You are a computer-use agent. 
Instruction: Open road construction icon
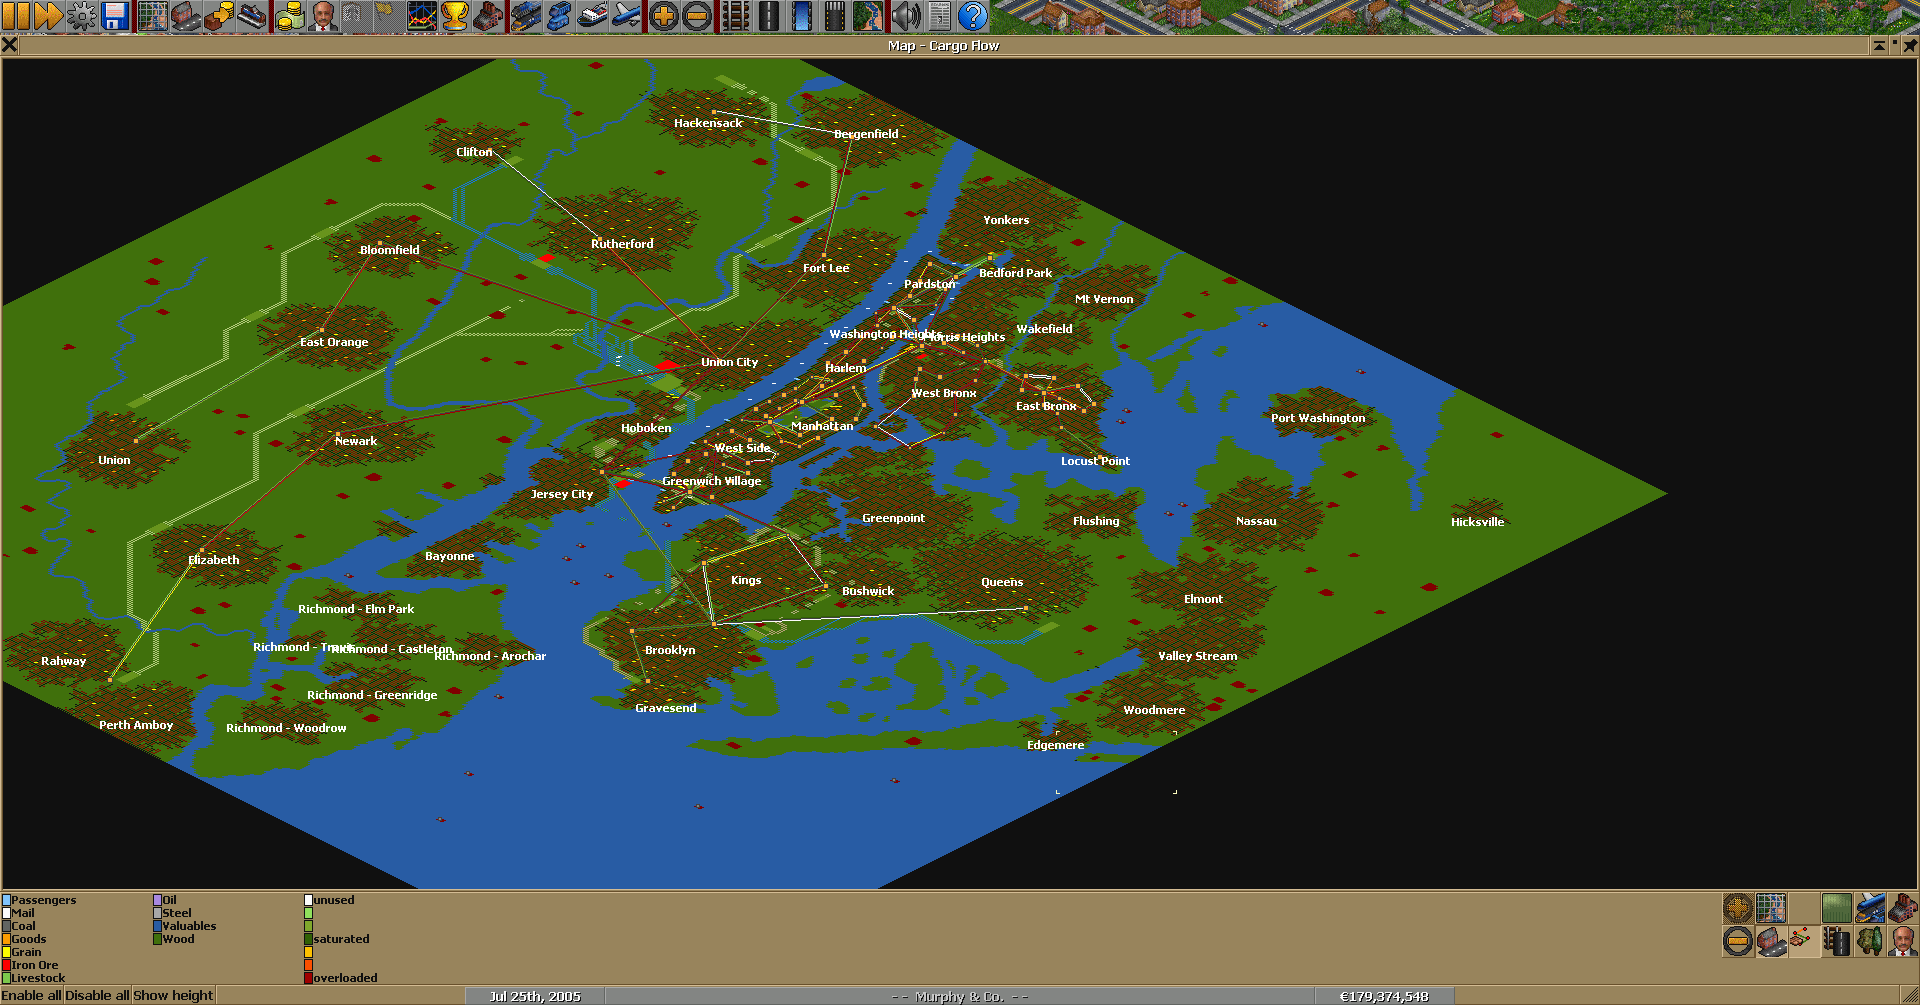tap(769, 16)
